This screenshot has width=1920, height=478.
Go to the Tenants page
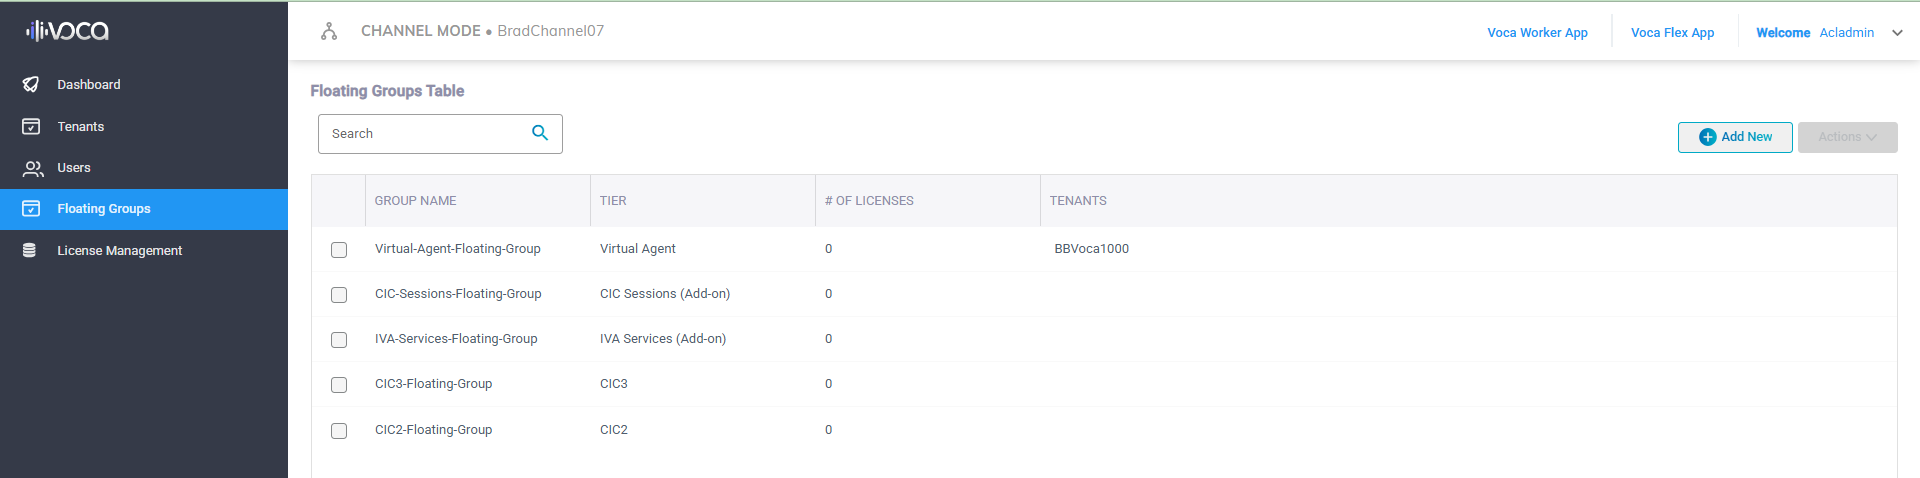(80, 127)
